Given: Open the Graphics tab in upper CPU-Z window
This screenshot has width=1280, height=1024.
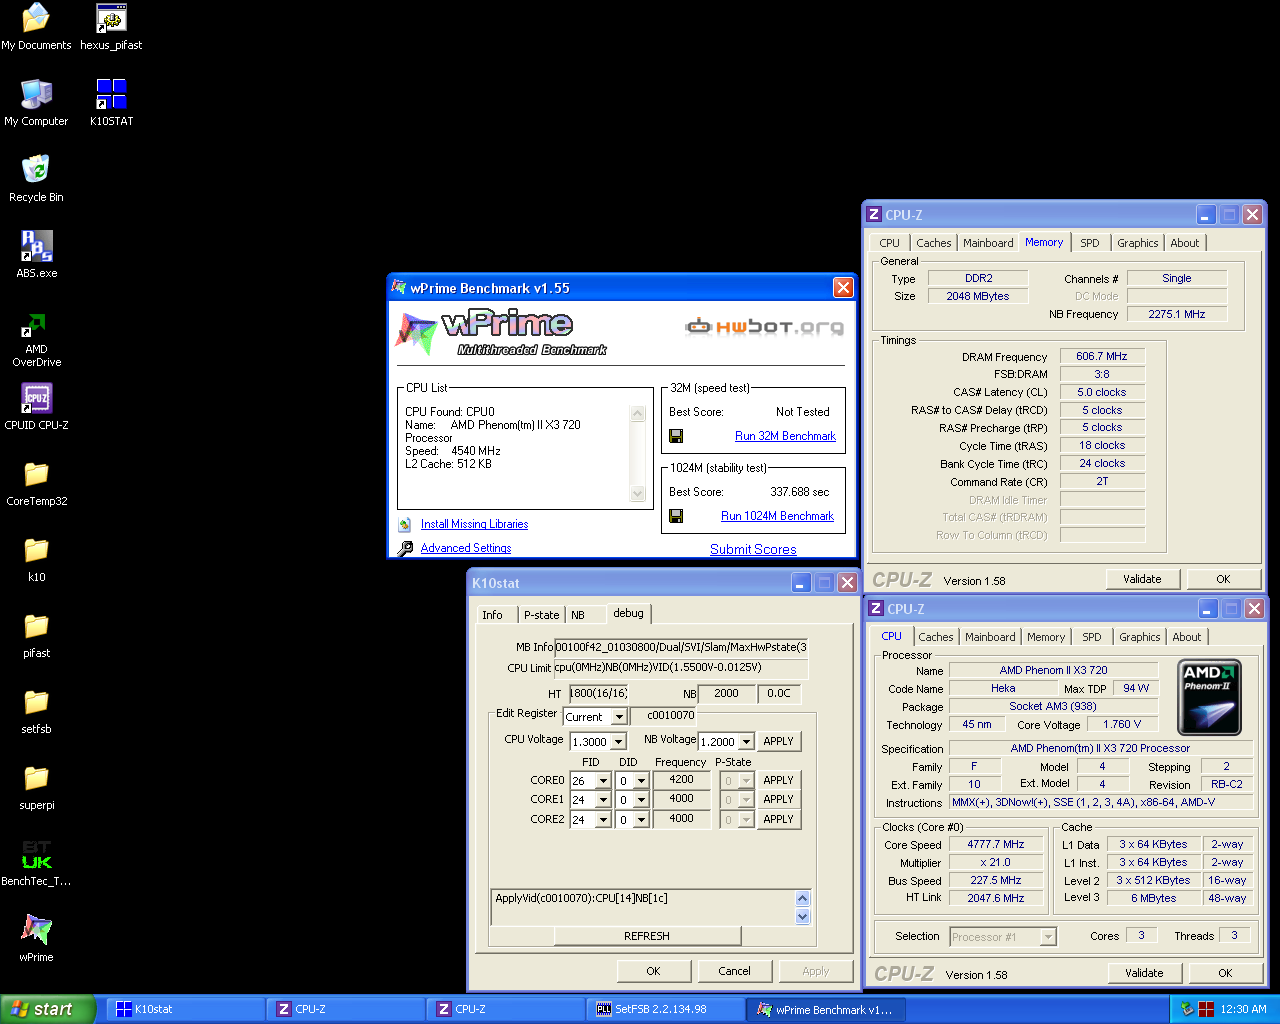Looking at the screenshot, I should 1138,243.
